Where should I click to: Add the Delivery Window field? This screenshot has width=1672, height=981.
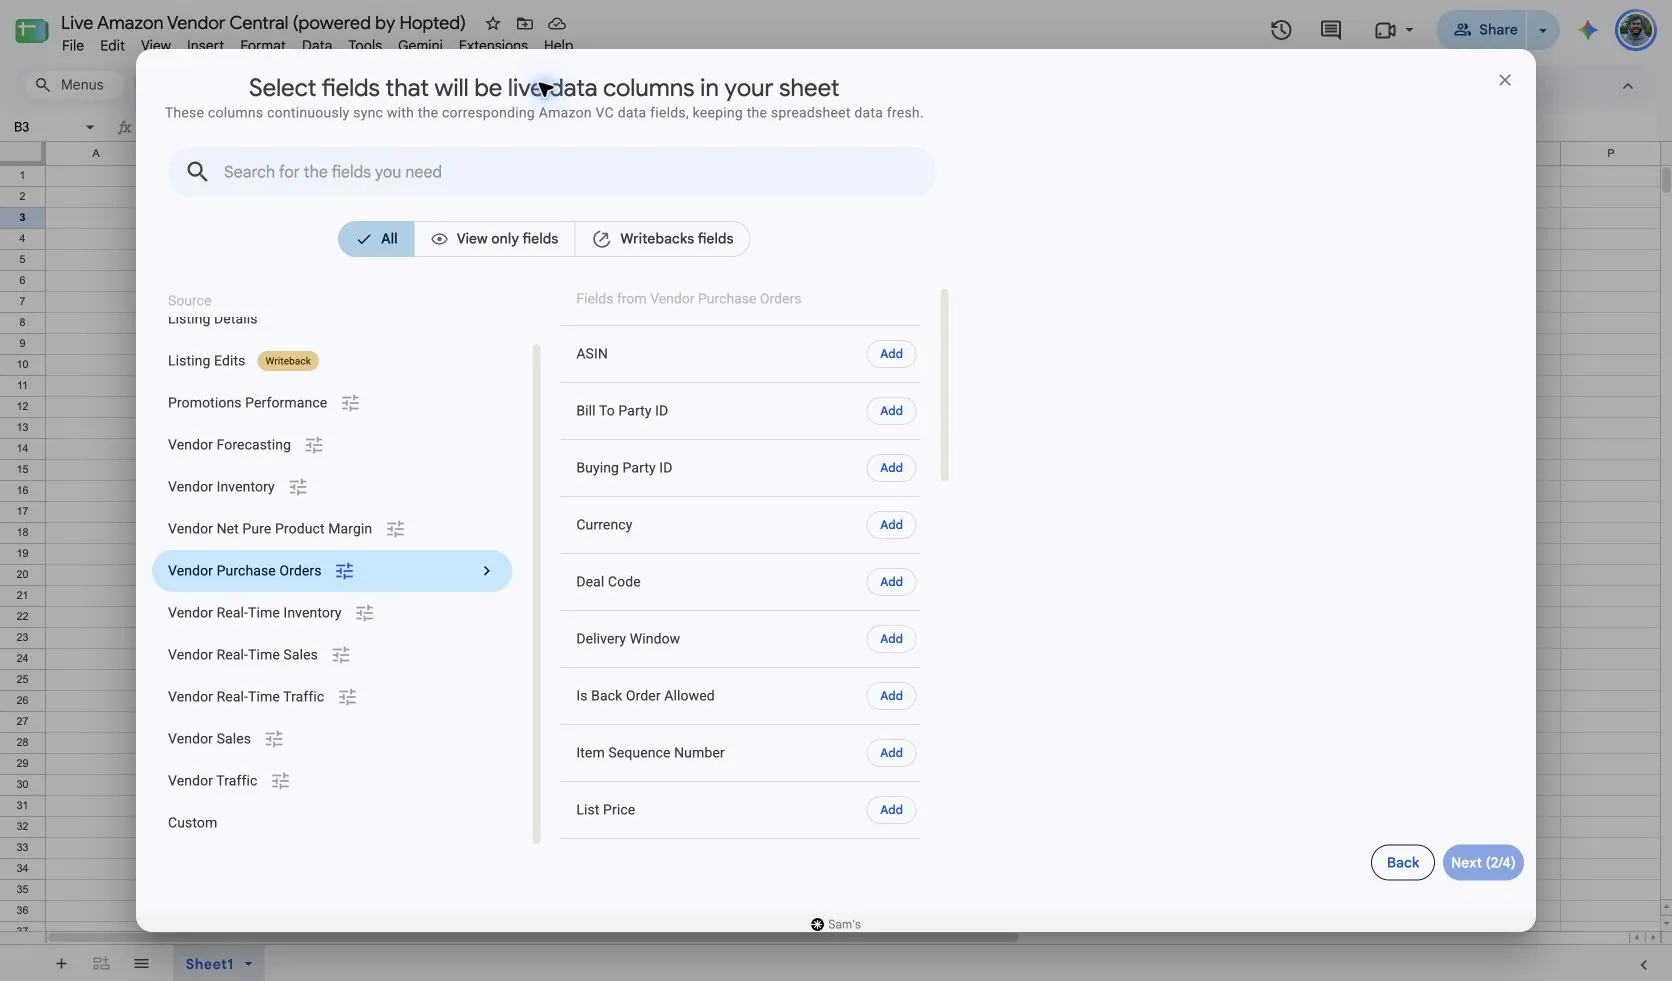[891, 639]
